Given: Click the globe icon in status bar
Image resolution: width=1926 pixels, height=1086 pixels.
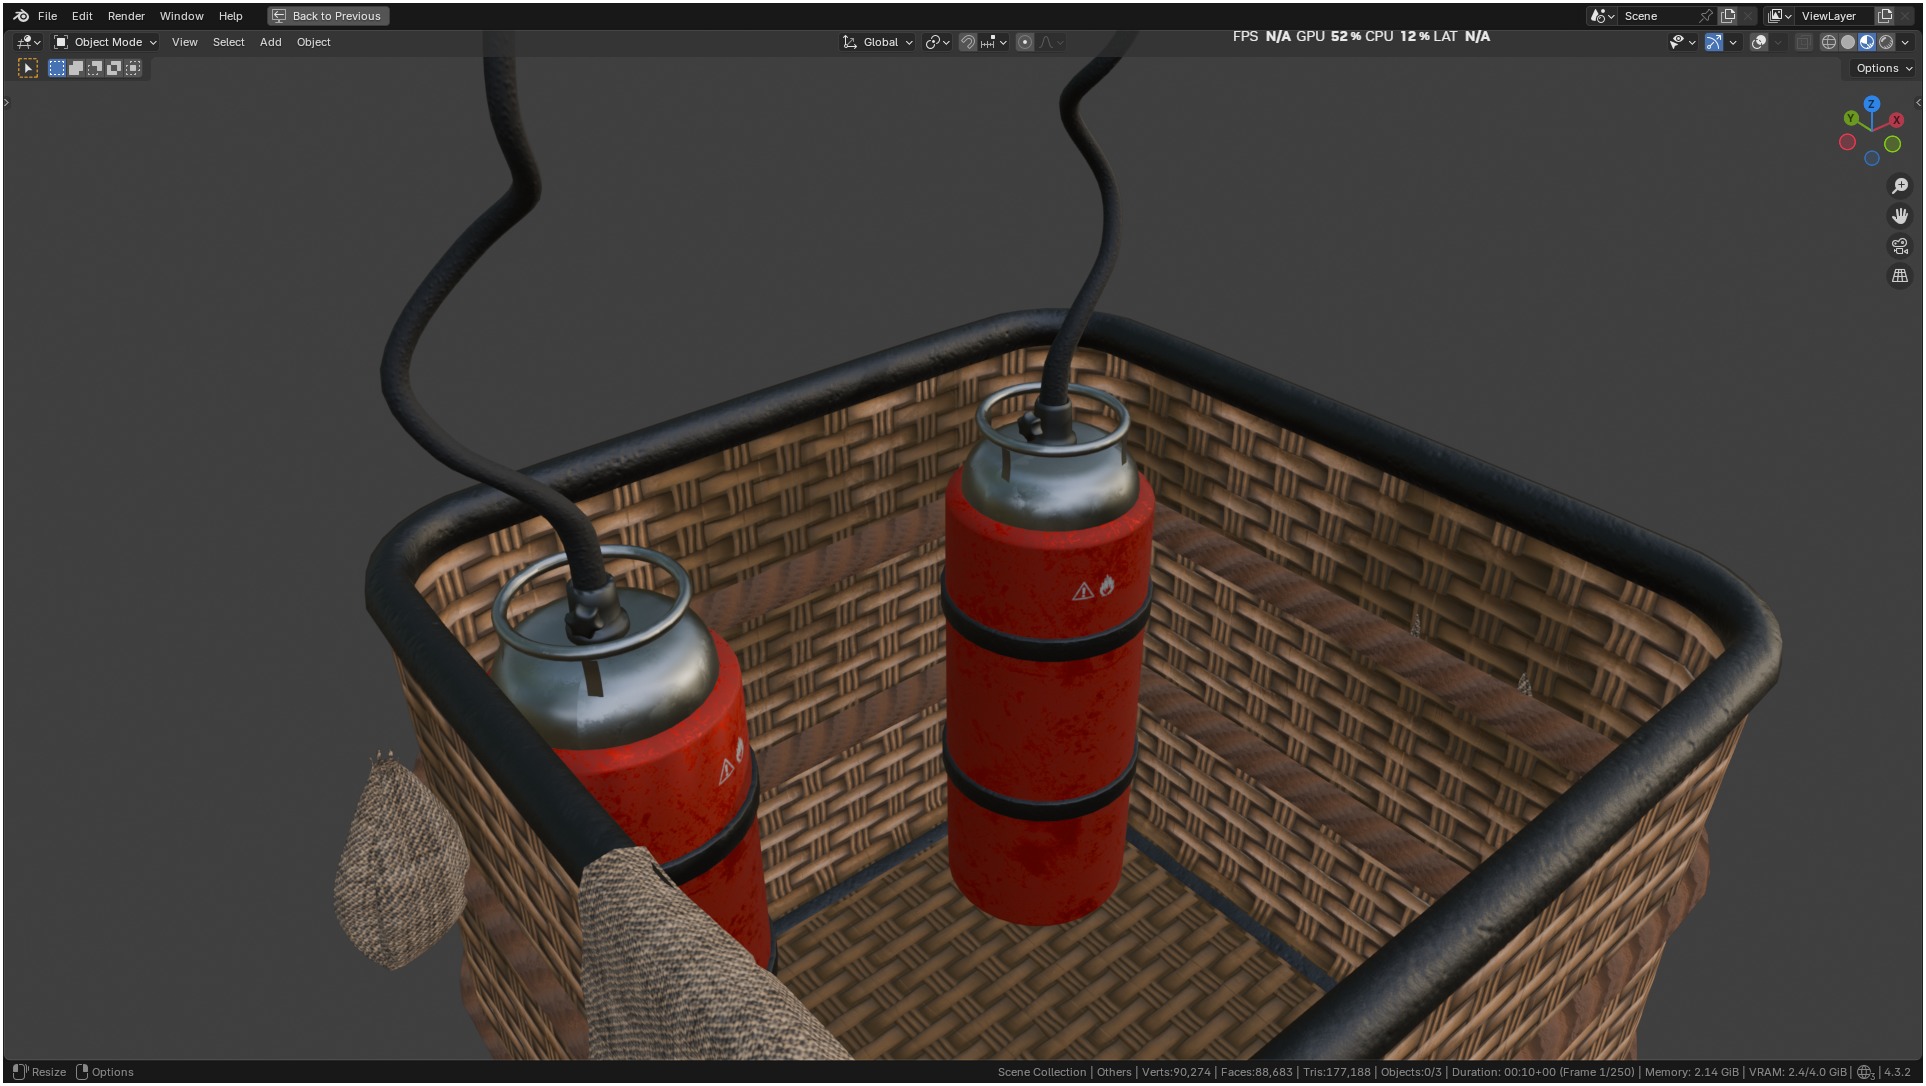Looking at the screenshot, I should click(x=1866, y=1072).
